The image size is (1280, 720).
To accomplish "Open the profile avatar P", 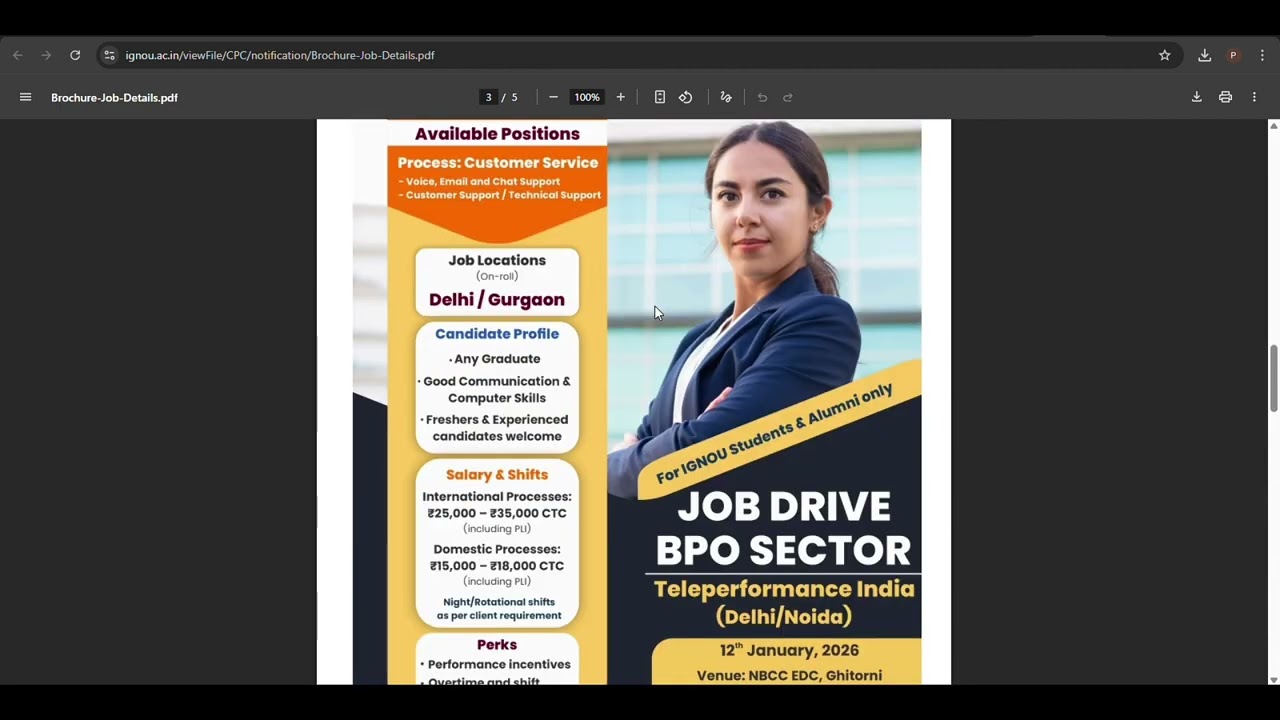I will coord(1233,55).
